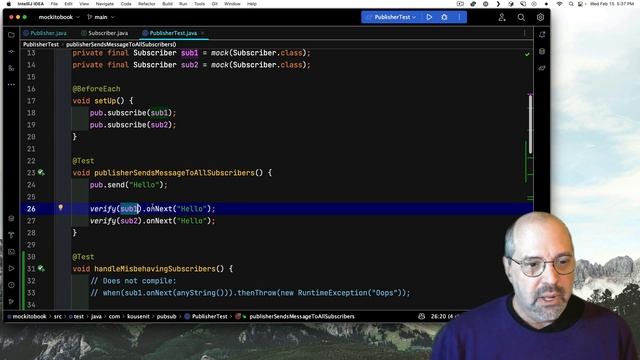Open Gradle tool window icon on right sidebar

click(x=542, y=68)
